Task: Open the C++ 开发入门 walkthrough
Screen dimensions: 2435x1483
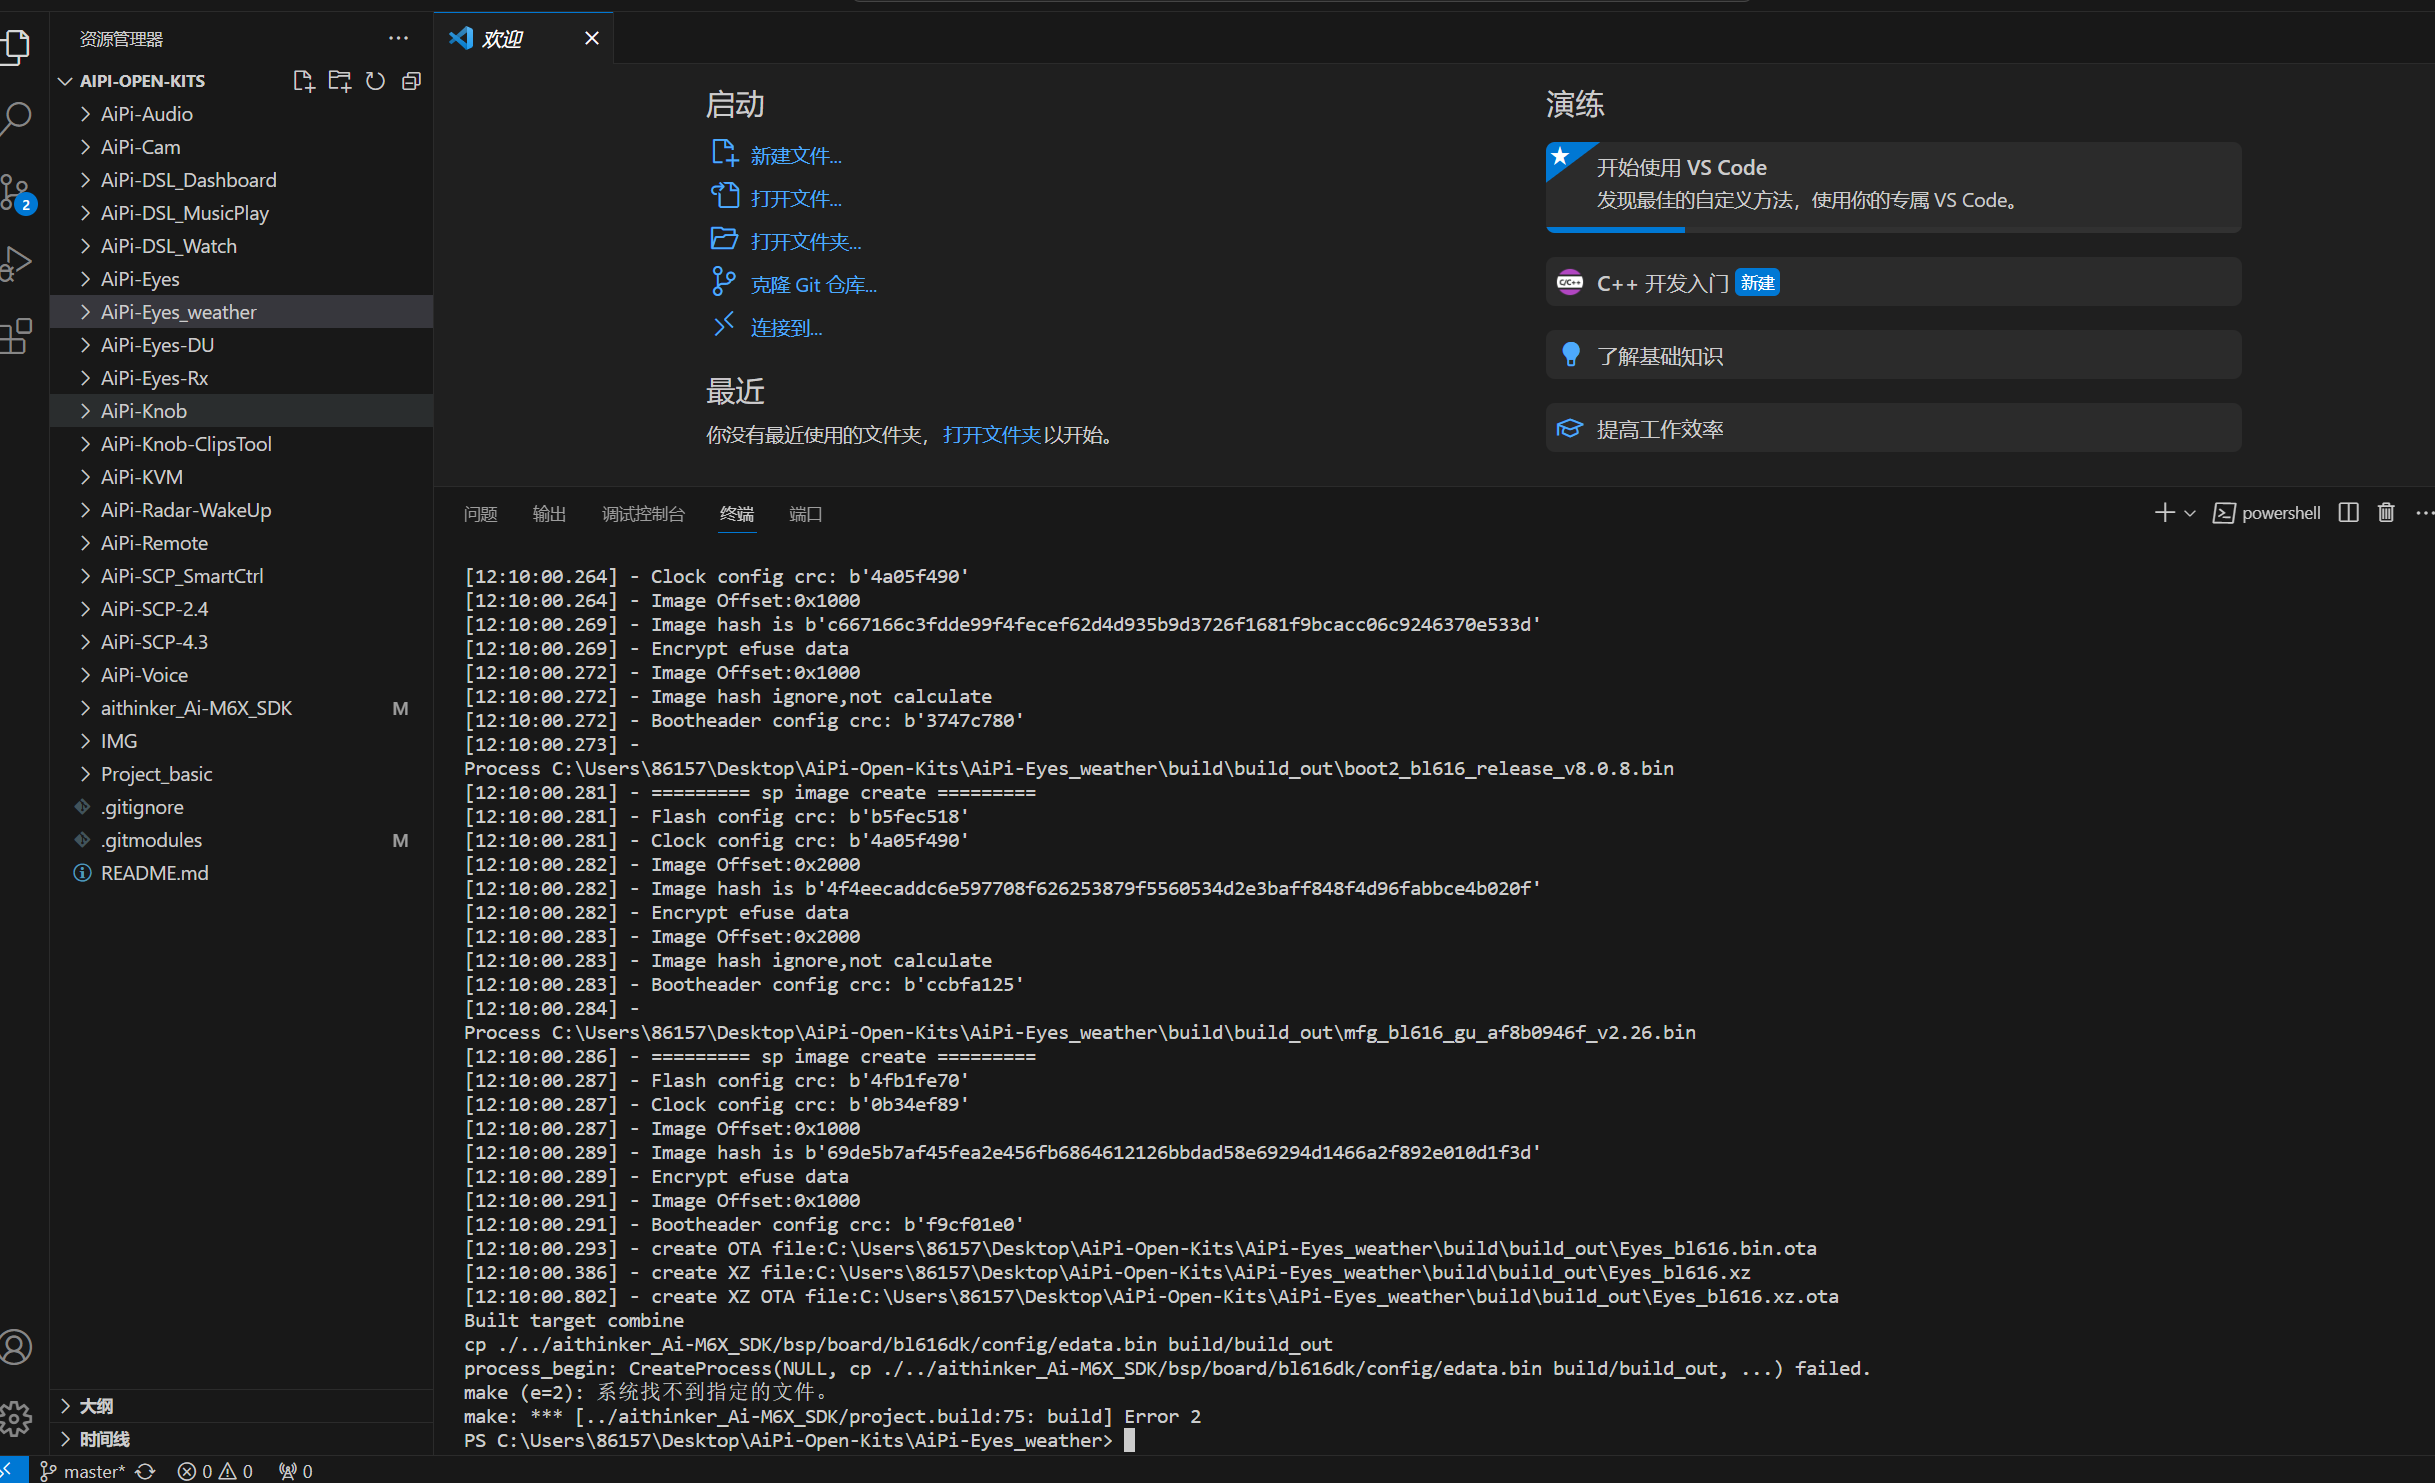Action: click(1893, 283)
